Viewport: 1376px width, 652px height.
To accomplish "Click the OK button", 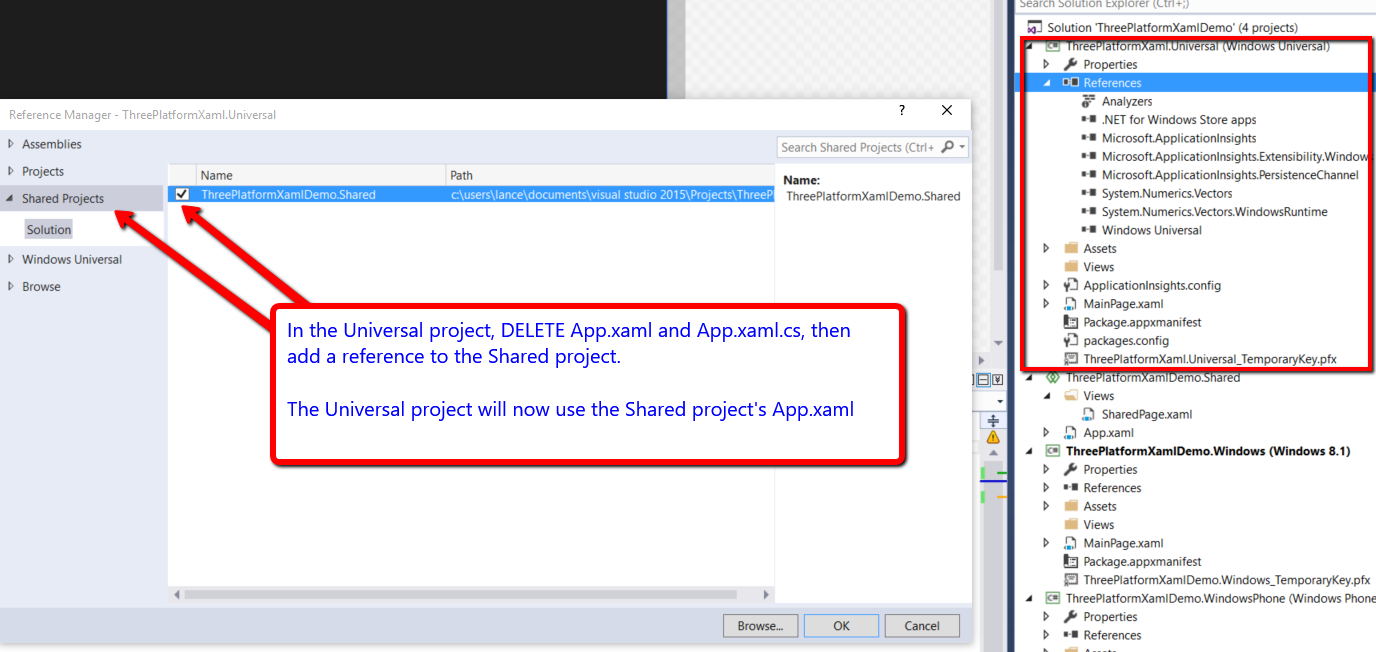I will [841, 625].
